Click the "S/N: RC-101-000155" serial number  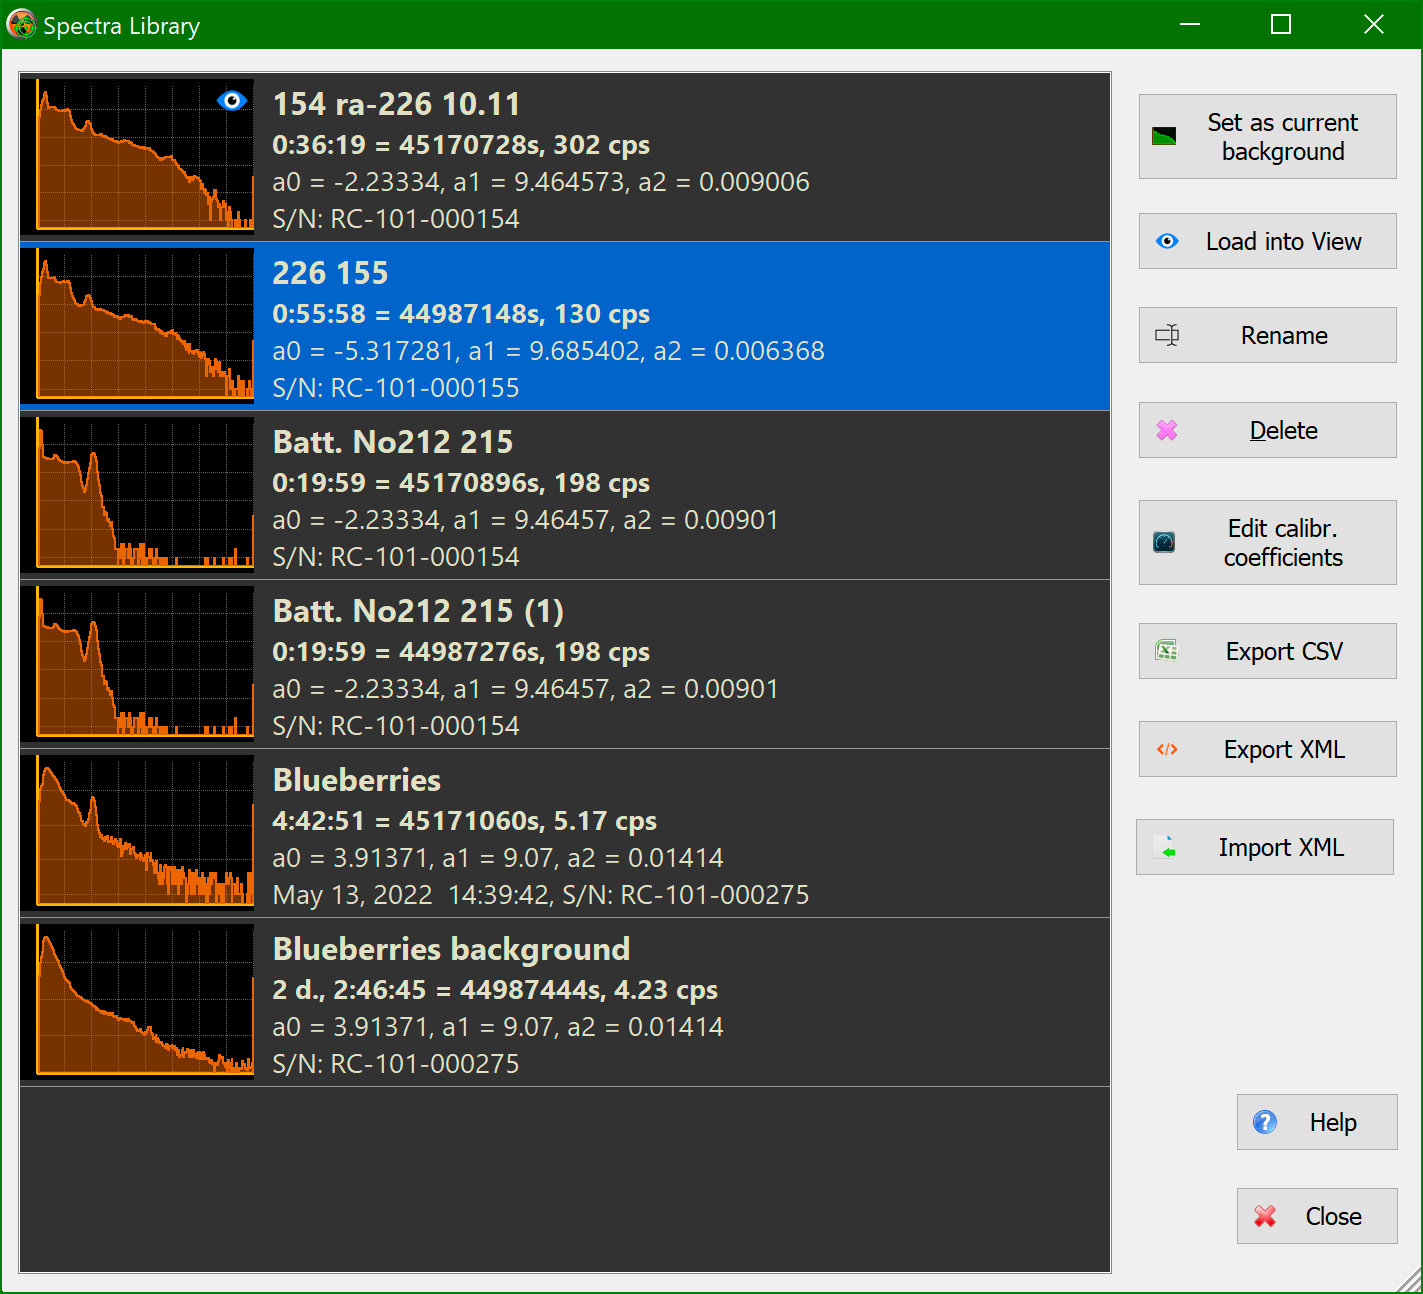pyautogui.click(x=396, y=388)
